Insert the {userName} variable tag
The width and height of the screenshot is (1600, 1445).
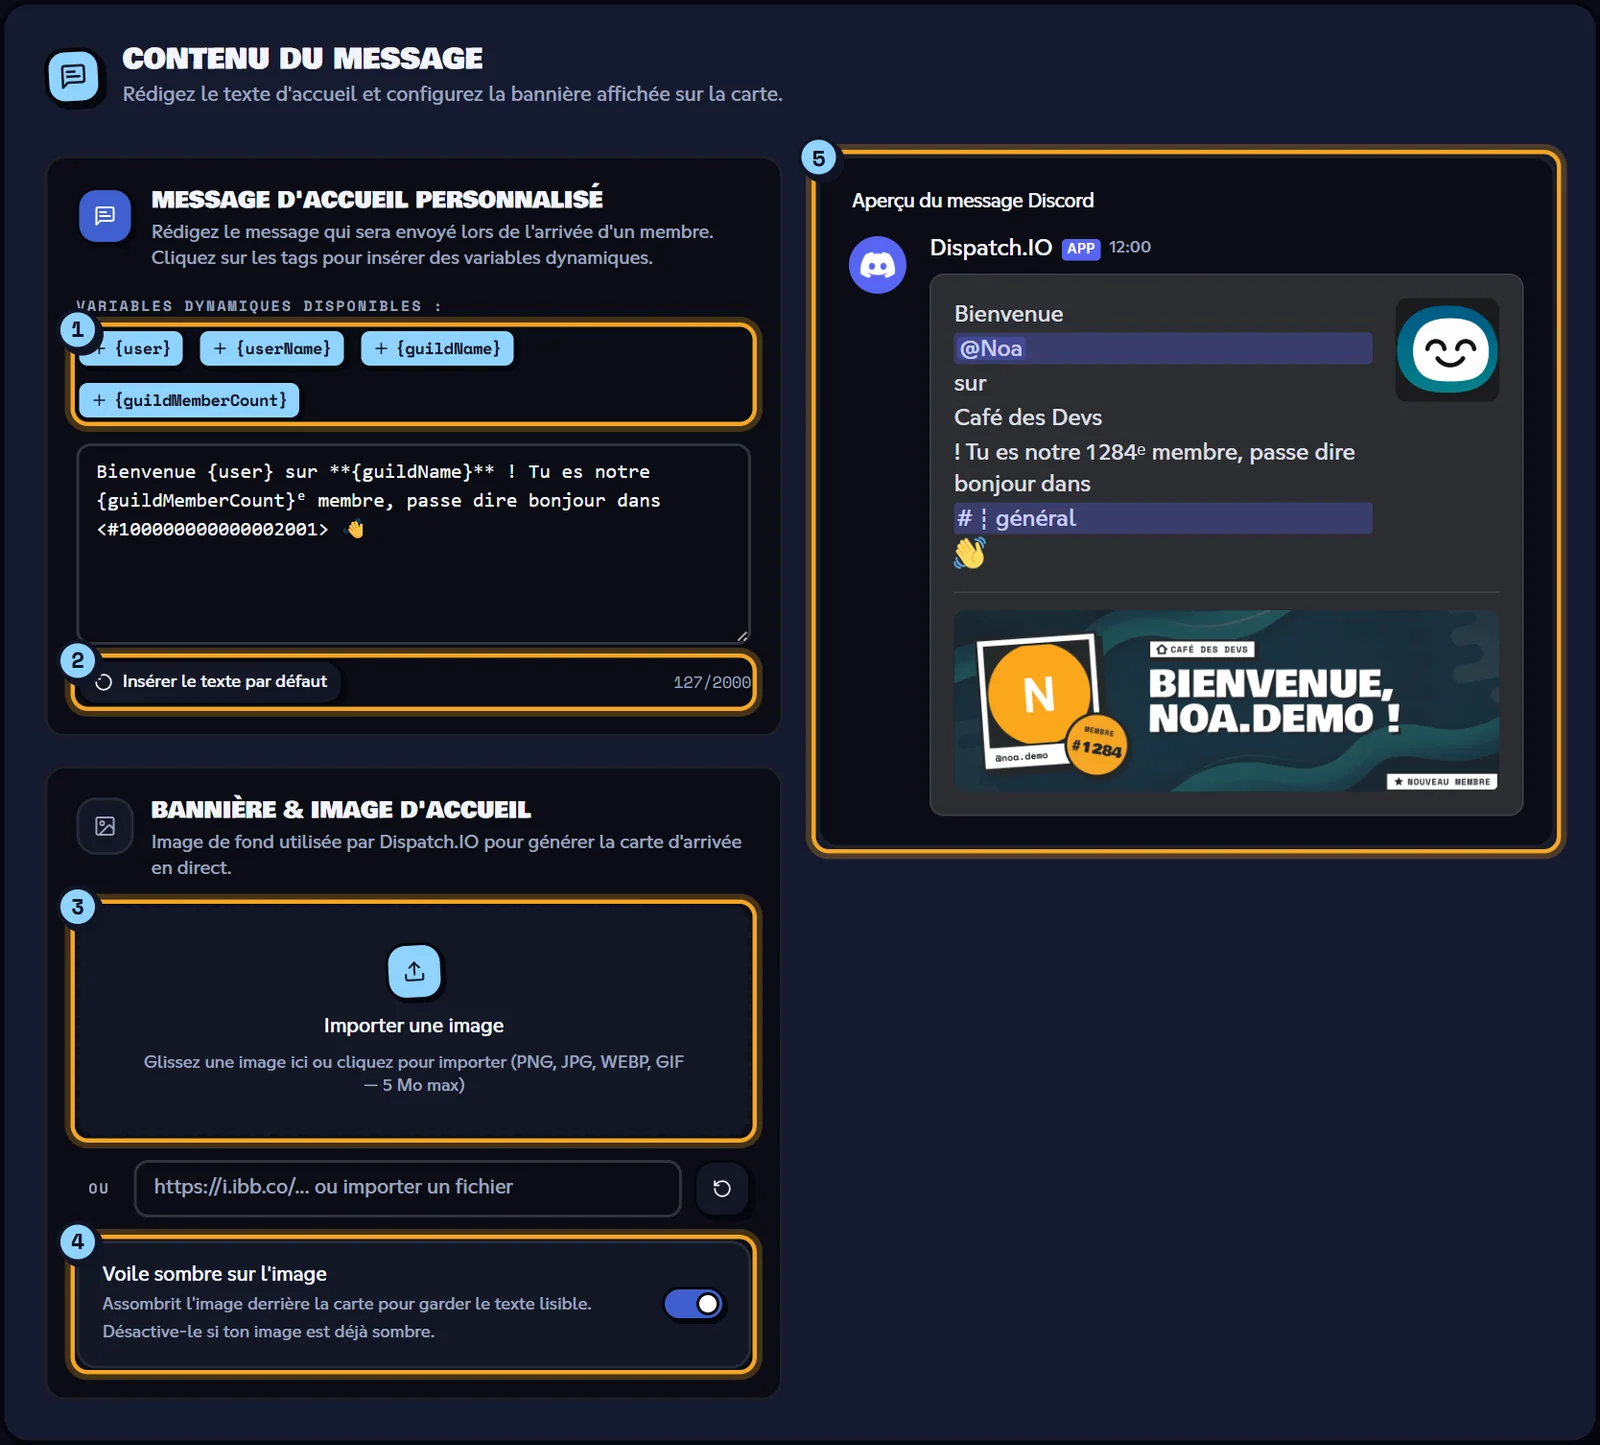click(x=272, y=348)
